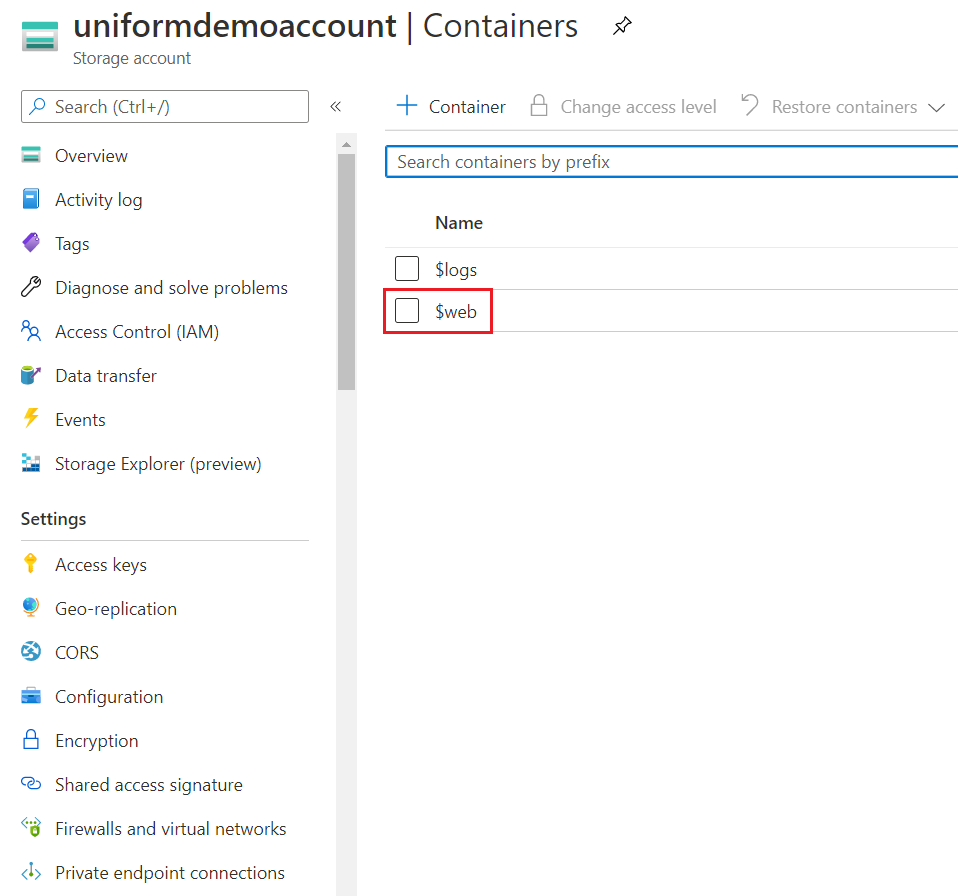This screenshot has width=958, height=896.
Task: Sort by the Name column header
Action: coord(459,223)
